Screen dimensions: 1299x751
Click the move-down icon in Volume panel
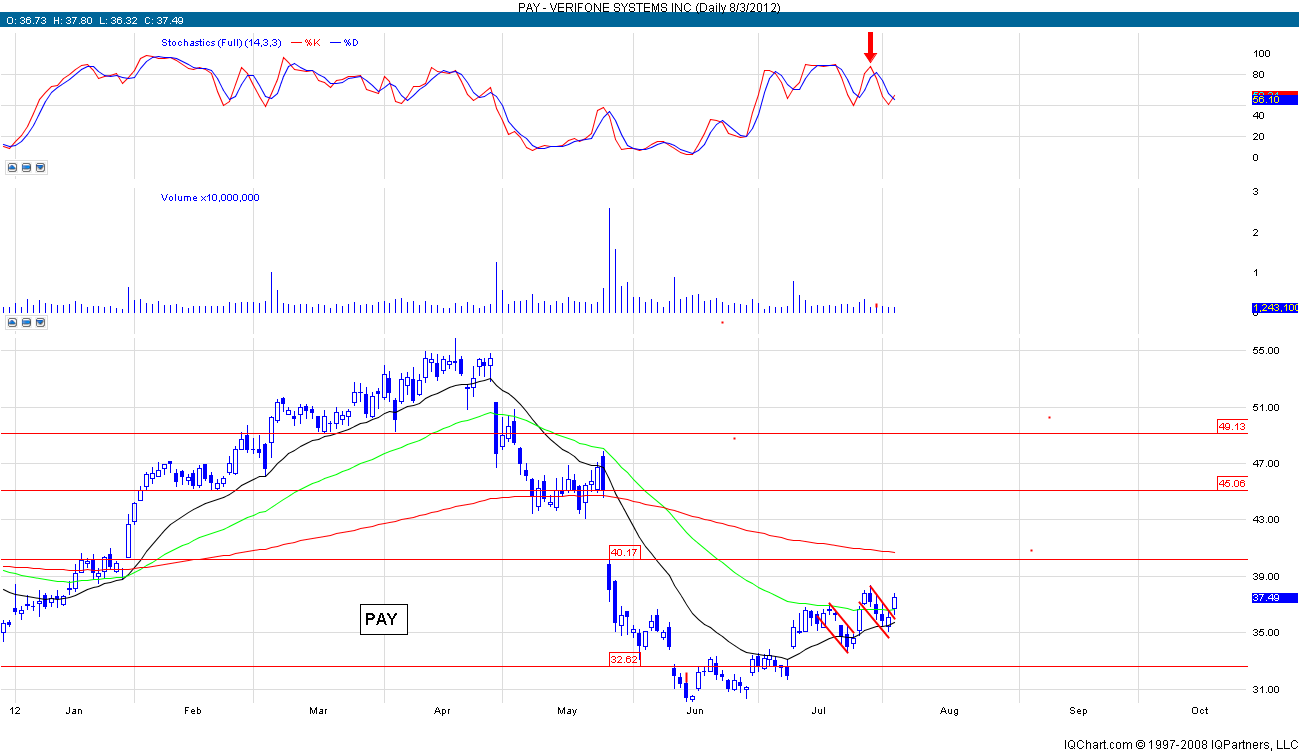[x=40, y=322]
